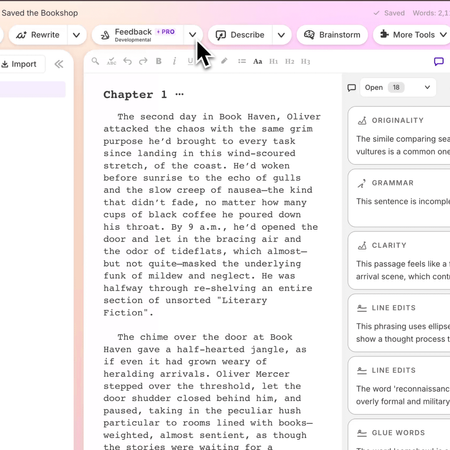Select the highlighted chapter in the left sidebar
Screen dimensions: 450x450
pos(33,89)
